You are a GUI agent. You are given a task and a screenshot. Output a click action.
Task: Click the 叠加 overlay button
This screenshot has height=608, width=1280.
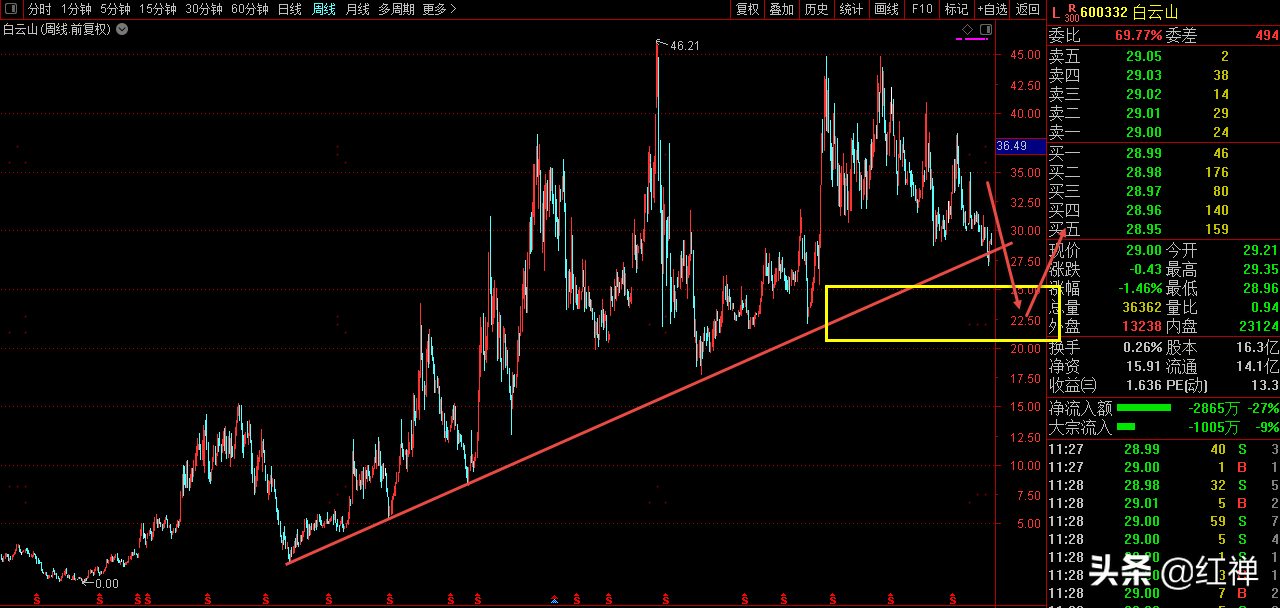(x=781, y=9)
